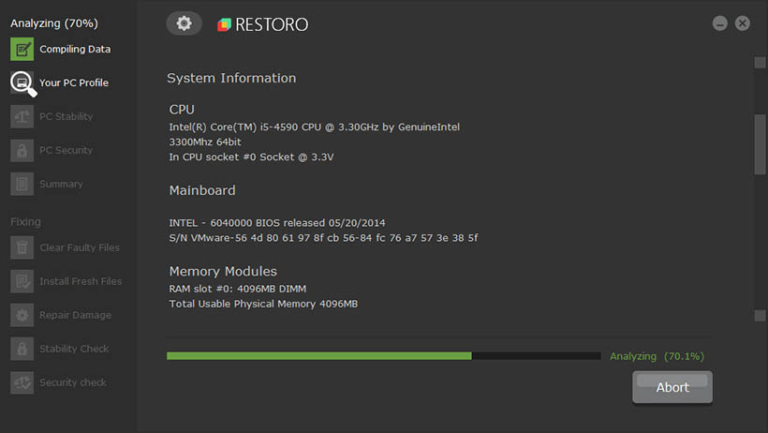Click the Your PC Profile magnifier icon
This screenshot has width=768, height=433.
22,83
